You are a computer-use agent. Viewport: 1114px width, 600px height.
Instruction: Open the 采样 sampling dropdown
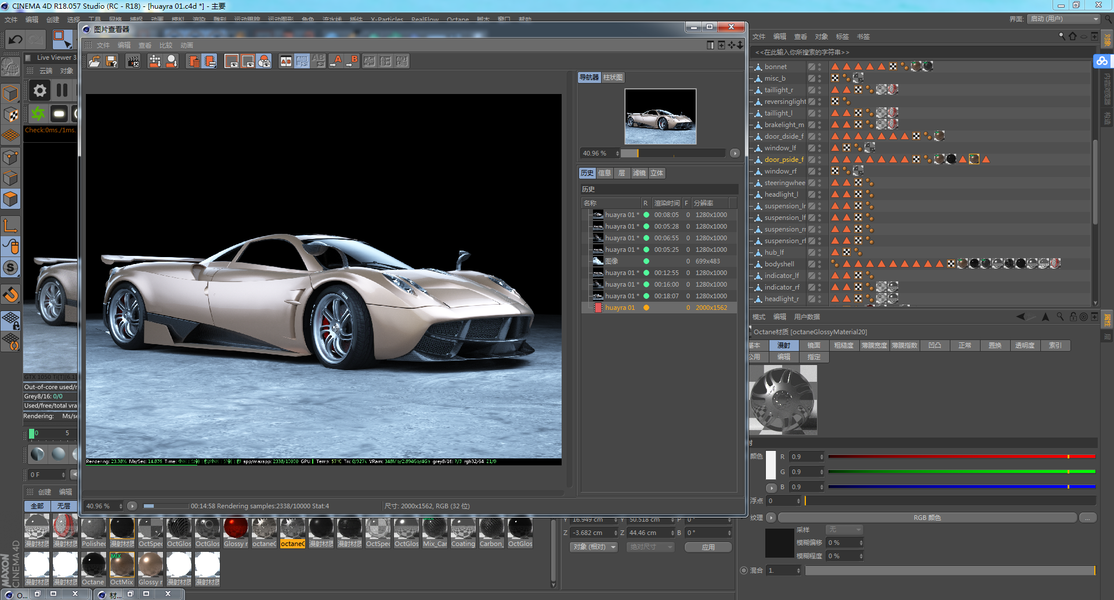(843, 529)
